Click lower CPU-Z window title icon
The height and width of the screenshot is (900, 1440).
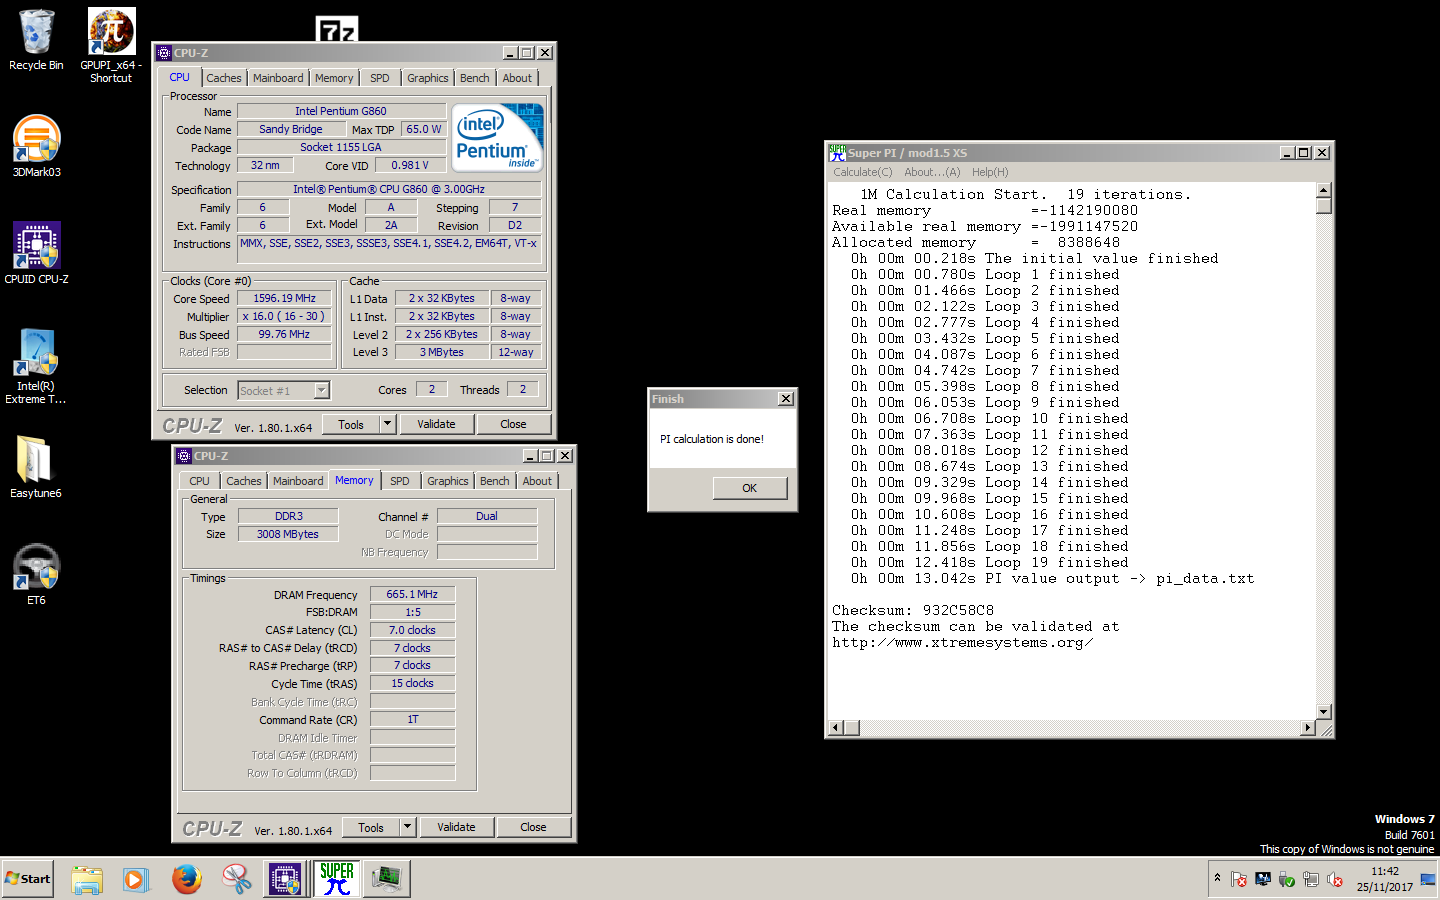coord(184,456)
